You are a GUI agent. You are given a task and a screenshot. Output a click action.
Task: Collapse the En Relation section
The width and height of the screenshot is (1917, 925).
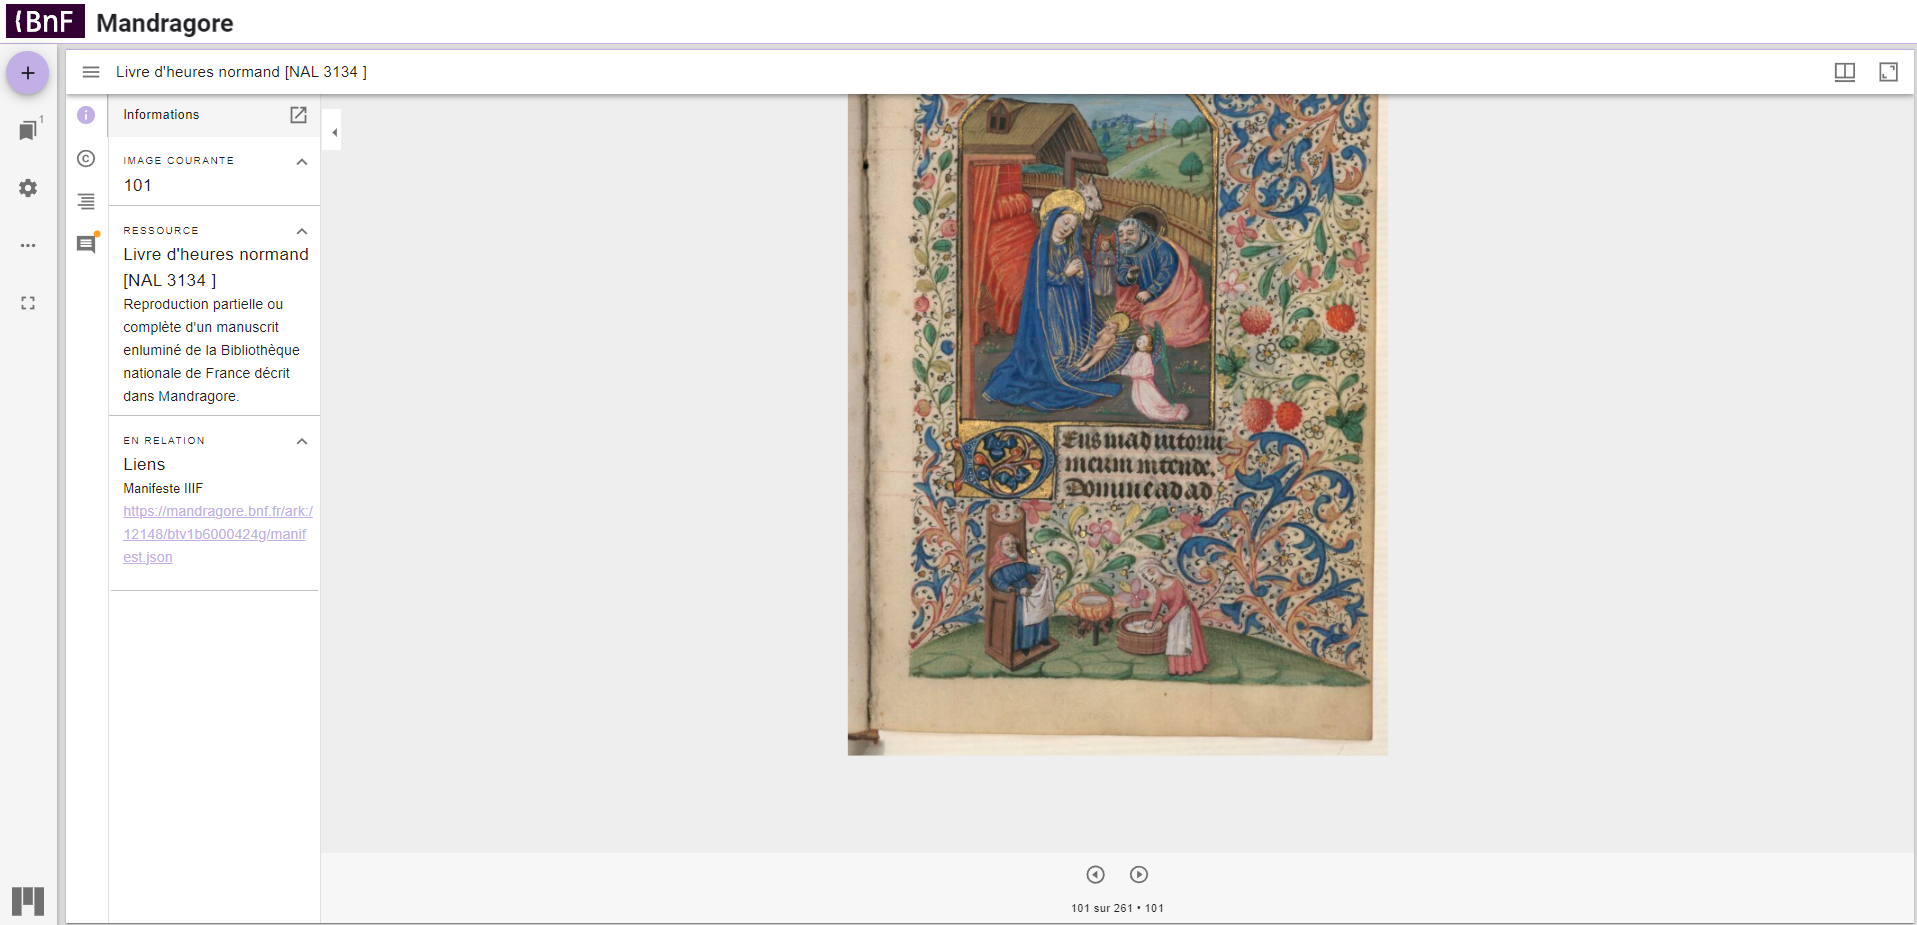tap(301, 441)
